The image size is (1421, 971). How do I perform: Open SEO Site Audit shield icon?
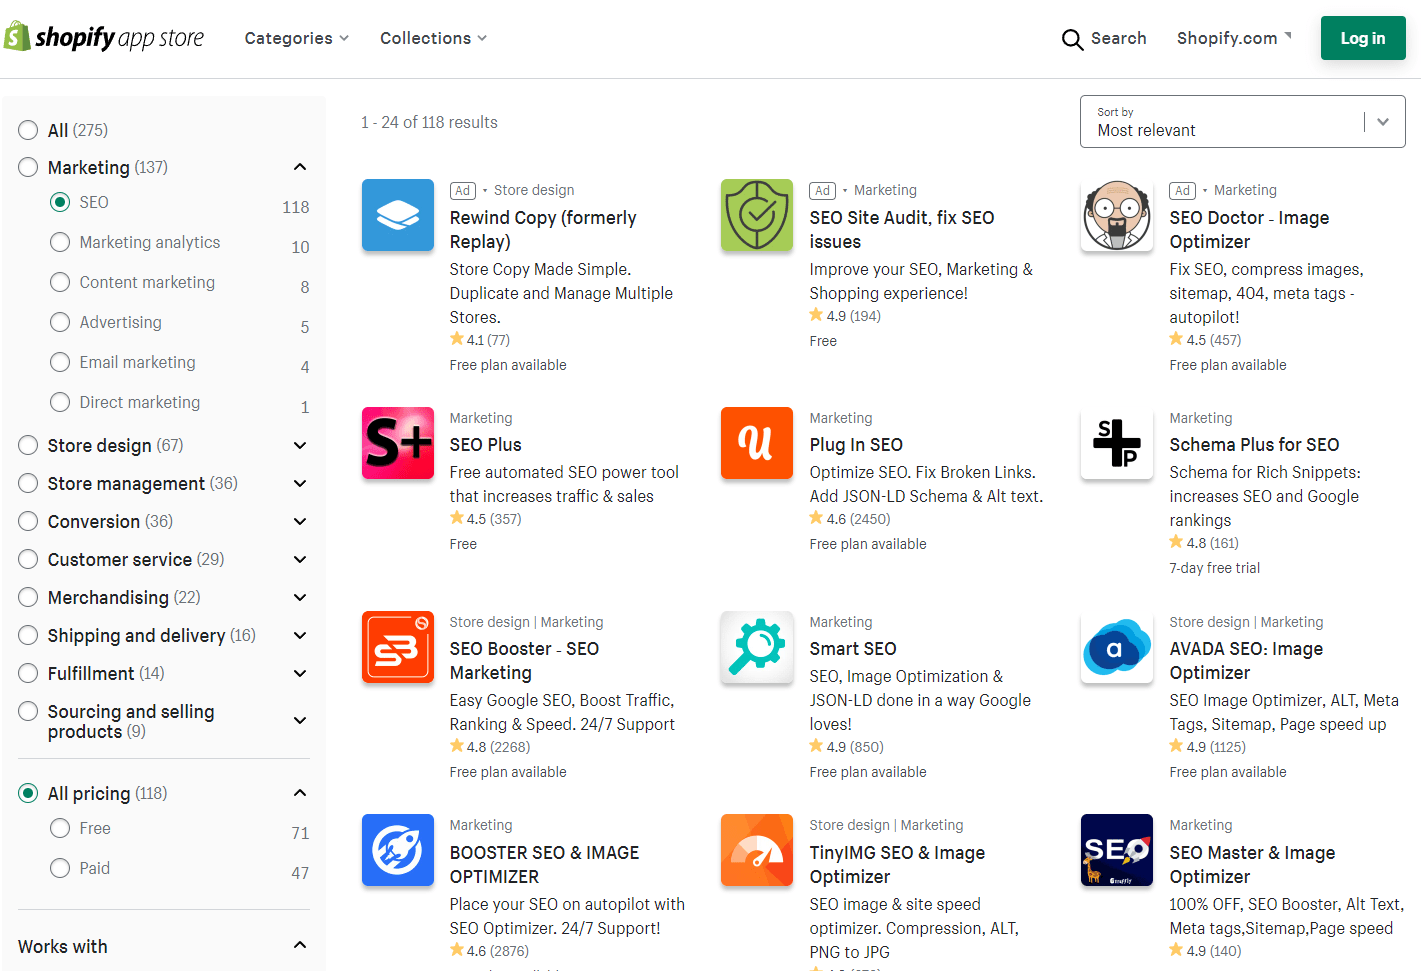(757, 215)
